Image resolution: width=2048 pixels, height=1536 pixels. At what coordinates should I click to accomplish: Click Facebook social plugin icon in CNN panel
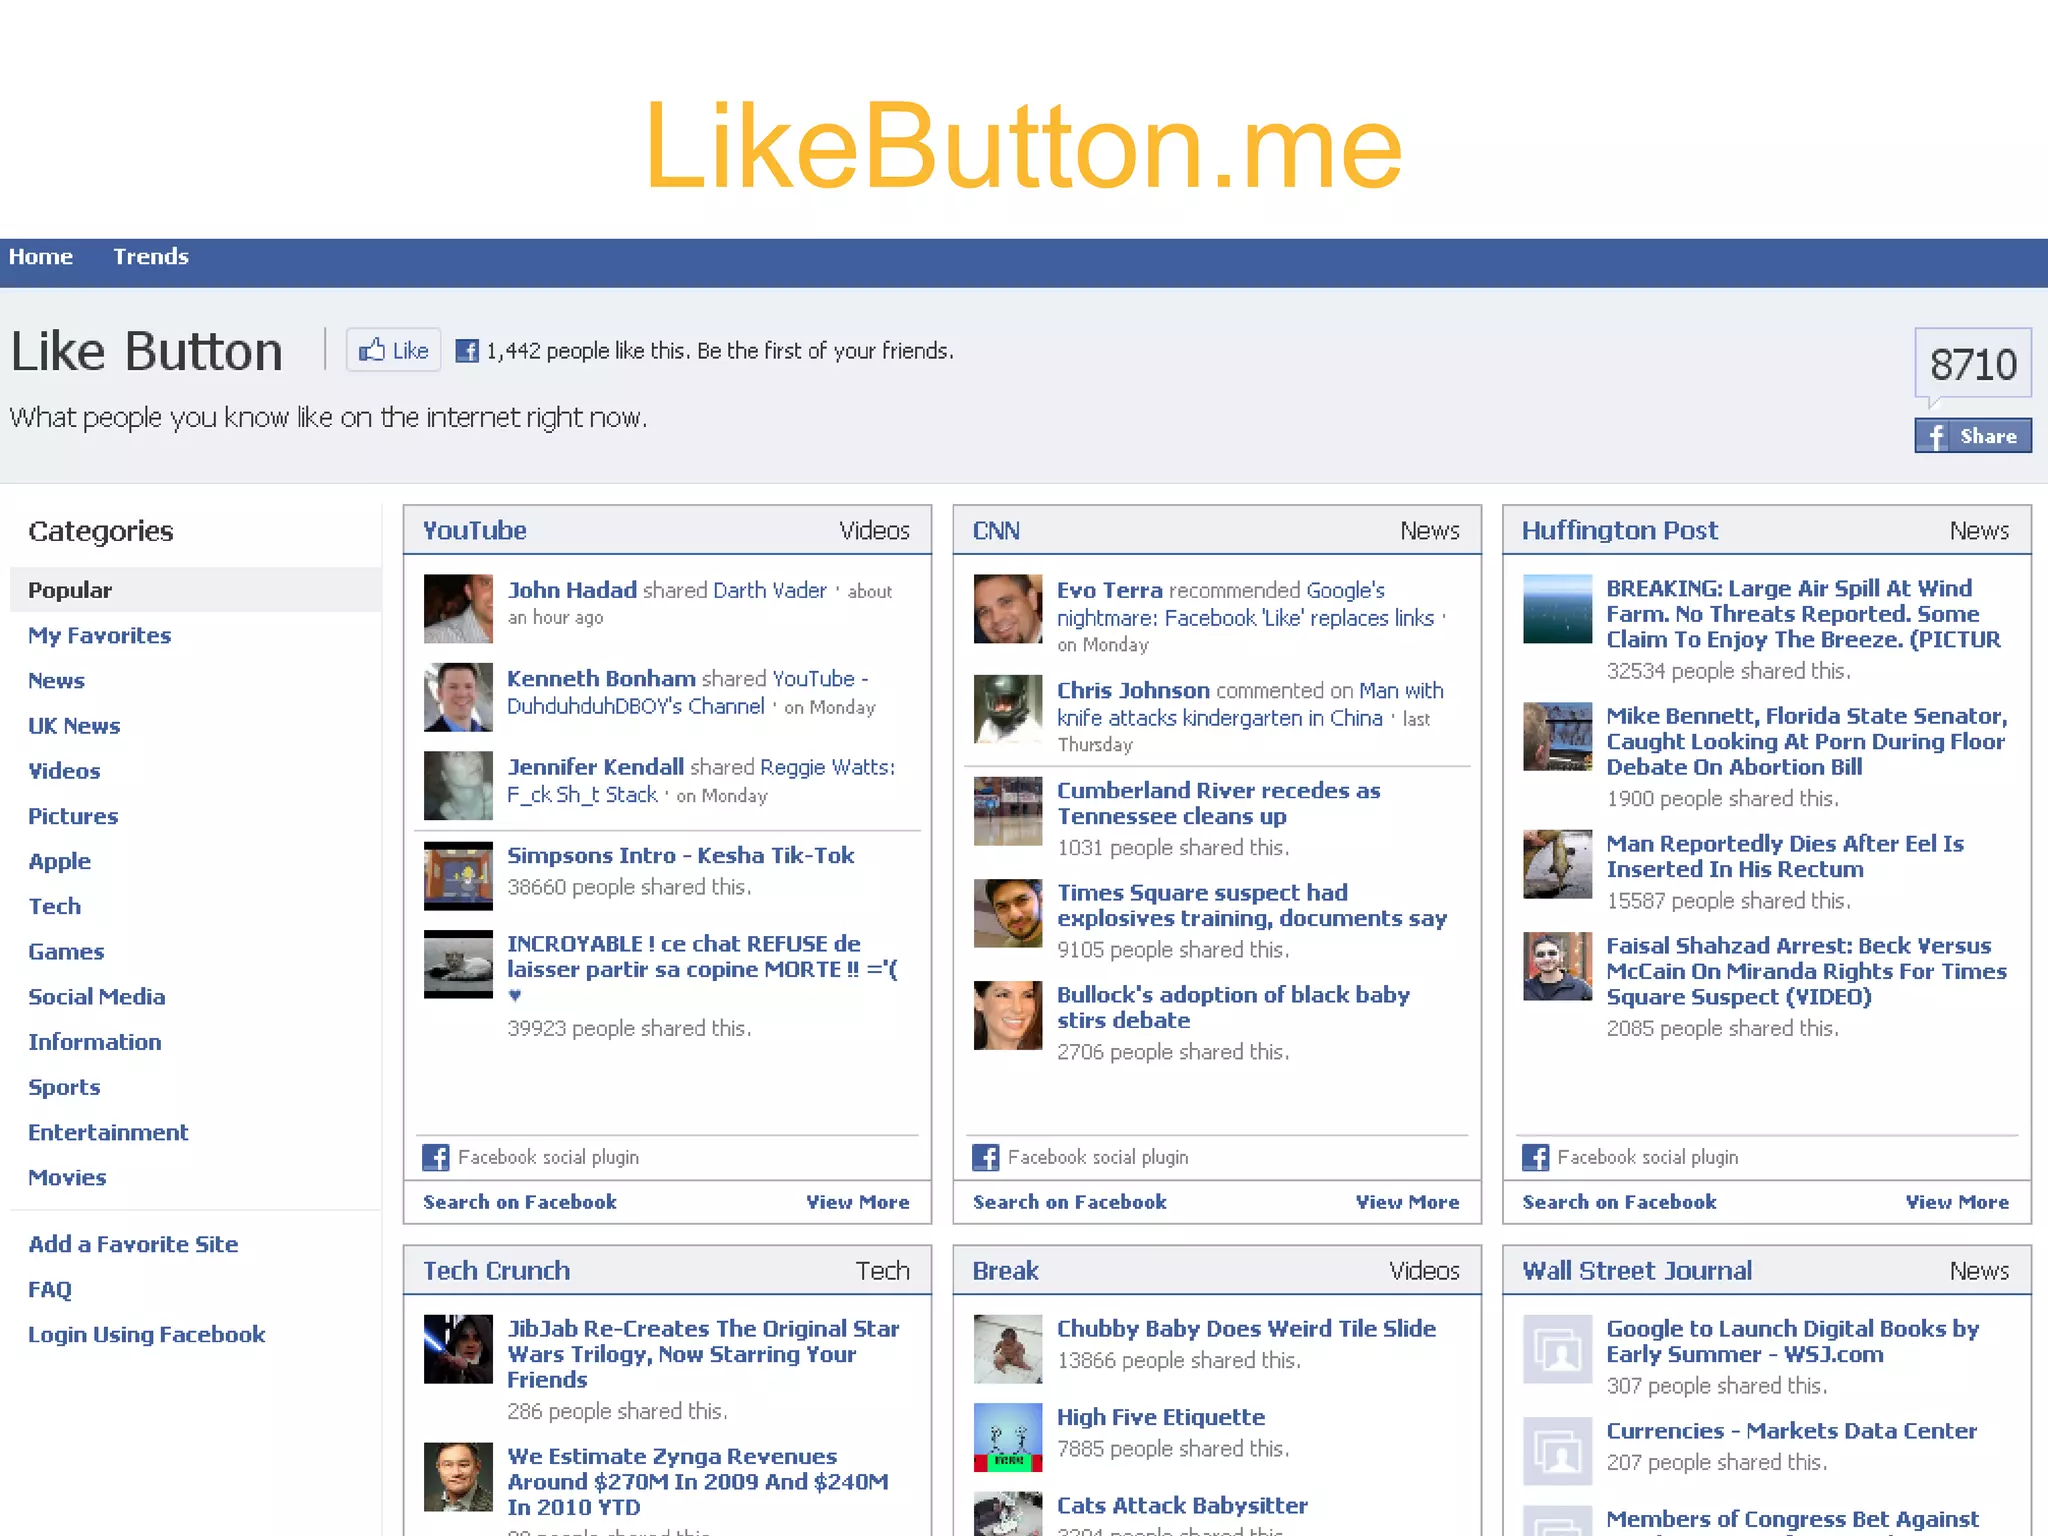coord(985,1157)
